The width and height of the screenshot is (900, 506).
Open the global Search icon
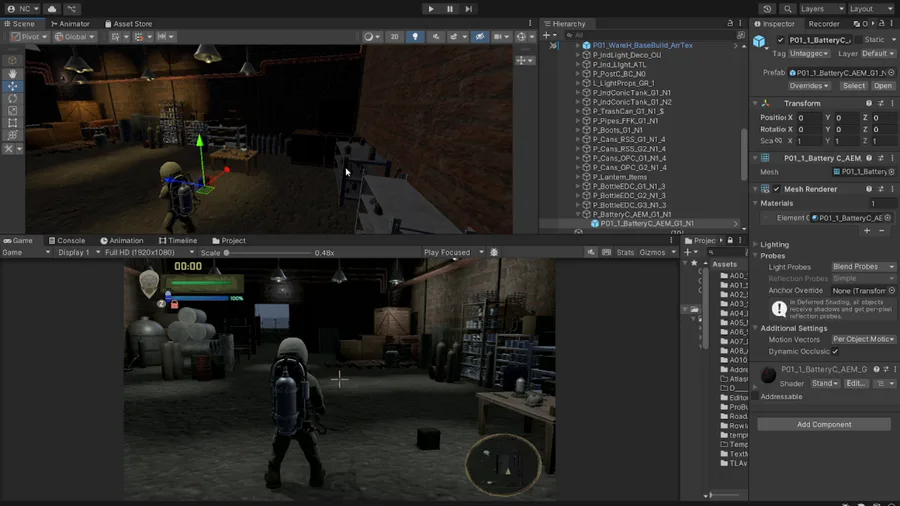point(788,9)
